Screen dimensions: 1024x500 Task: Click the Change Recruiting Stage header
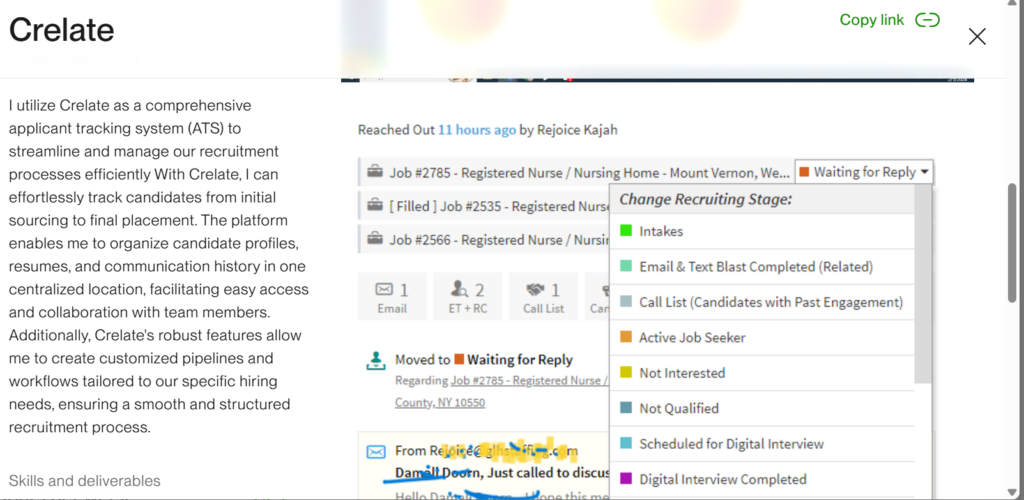705,199
